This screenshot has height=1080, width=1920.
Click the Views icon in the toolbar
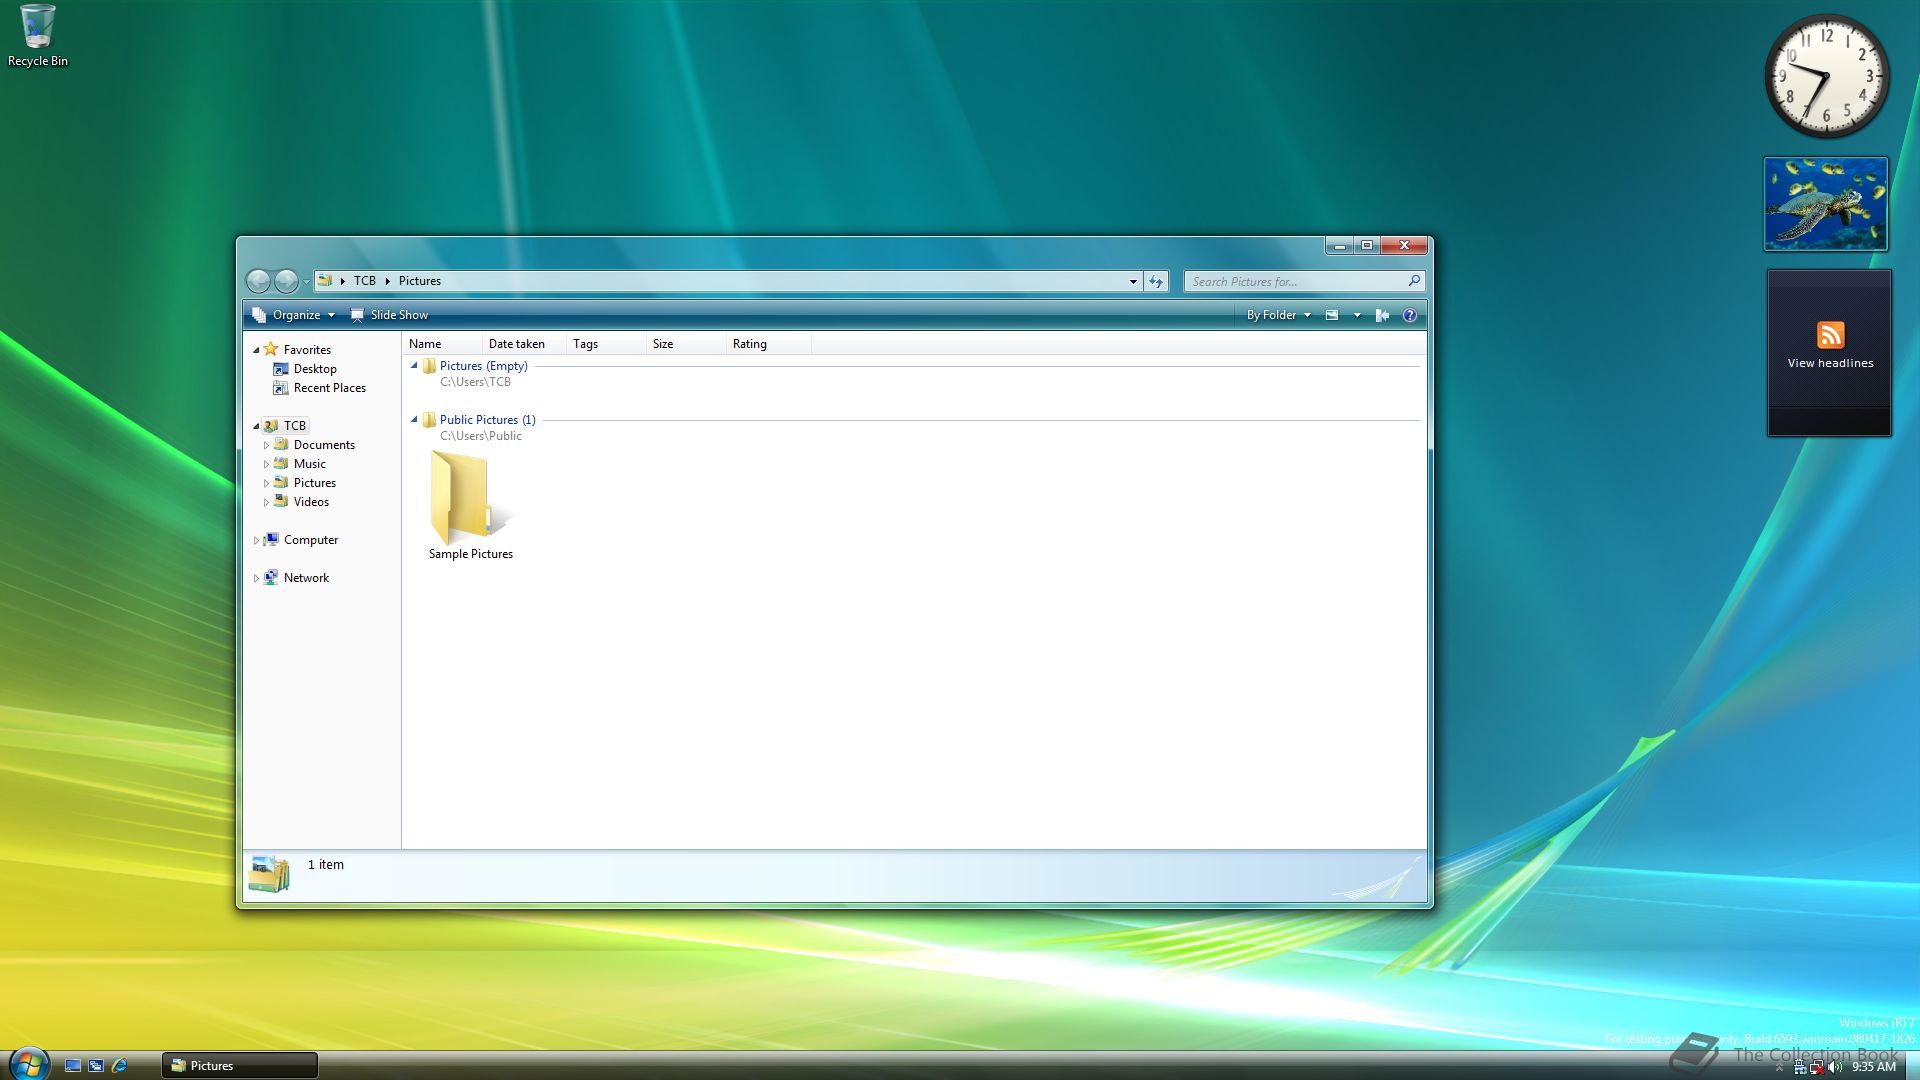pos(1332,315)
